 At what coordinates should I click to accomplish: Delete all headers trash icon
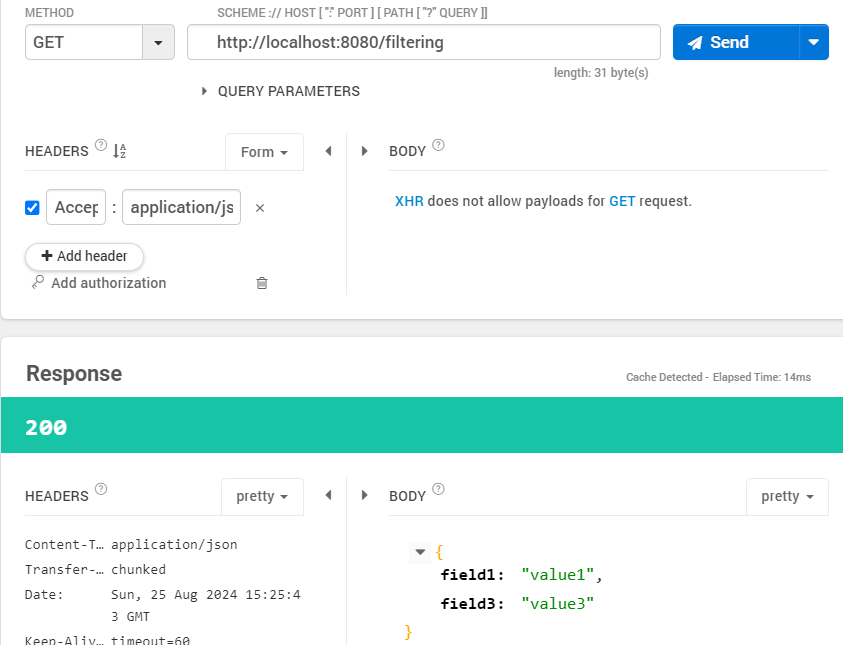[x=262, y=283]
